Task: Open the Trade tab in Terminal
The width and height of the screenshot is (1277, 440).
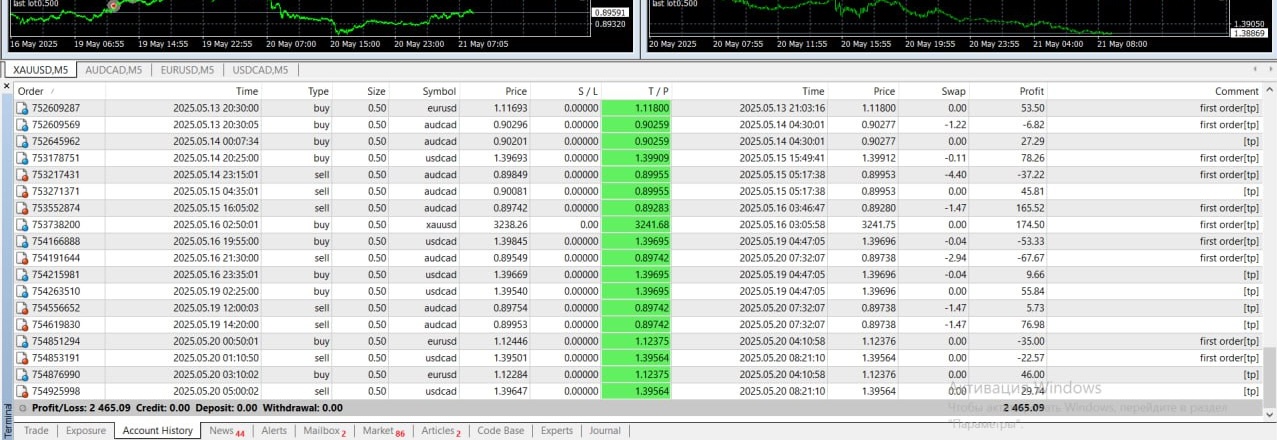Action: (x=36, y=431)
